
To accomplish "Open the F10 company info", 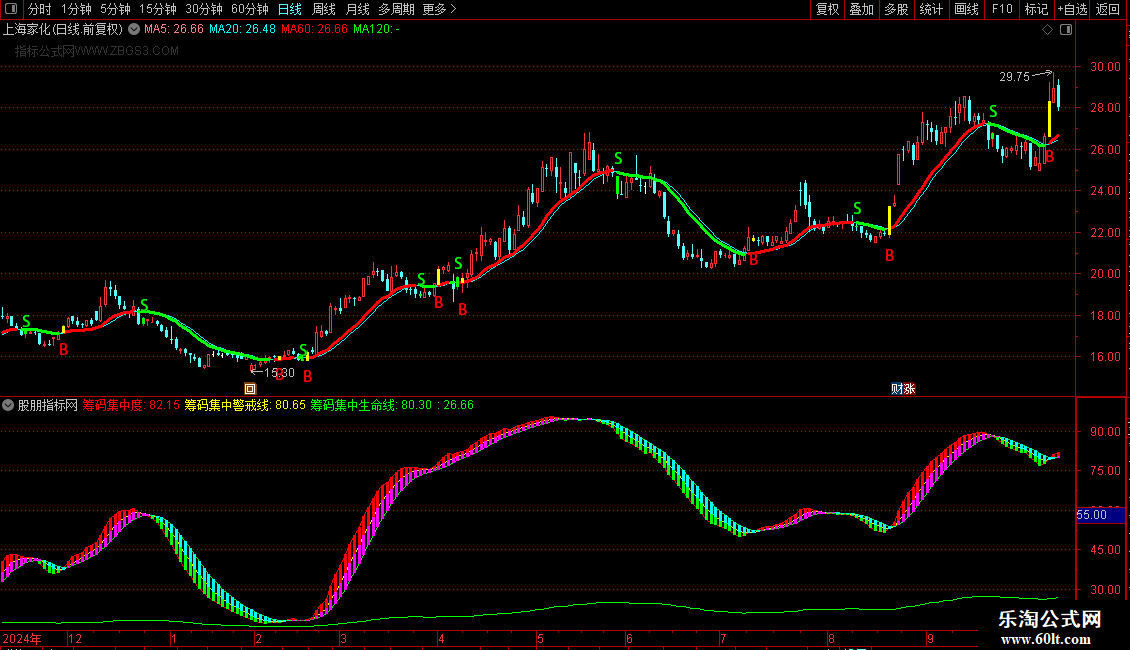I will [1002, 9].
